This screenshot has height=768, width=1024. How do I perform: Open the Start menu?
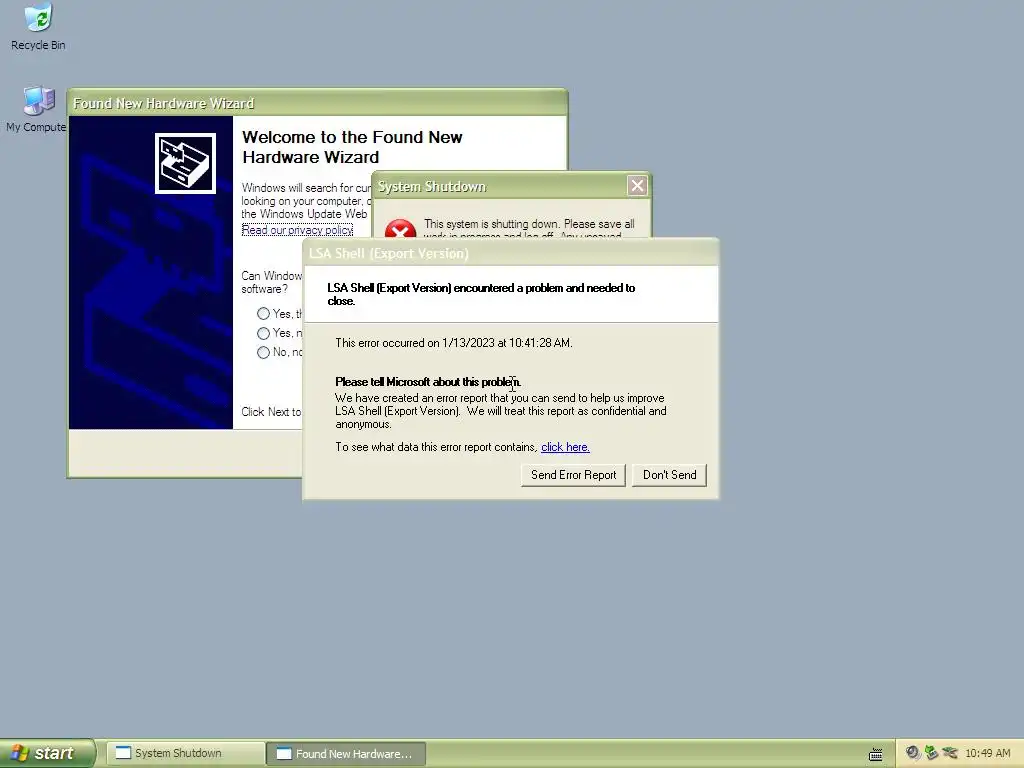click(48, 753)
